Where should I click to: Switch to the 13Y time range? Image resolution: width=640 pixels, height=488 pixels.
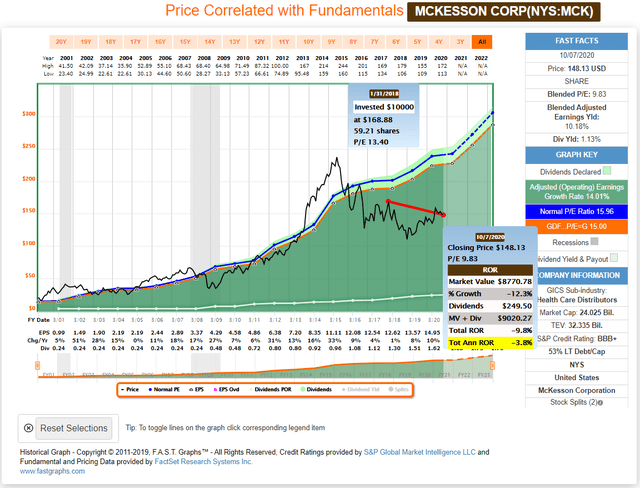[x=235, y=42]
